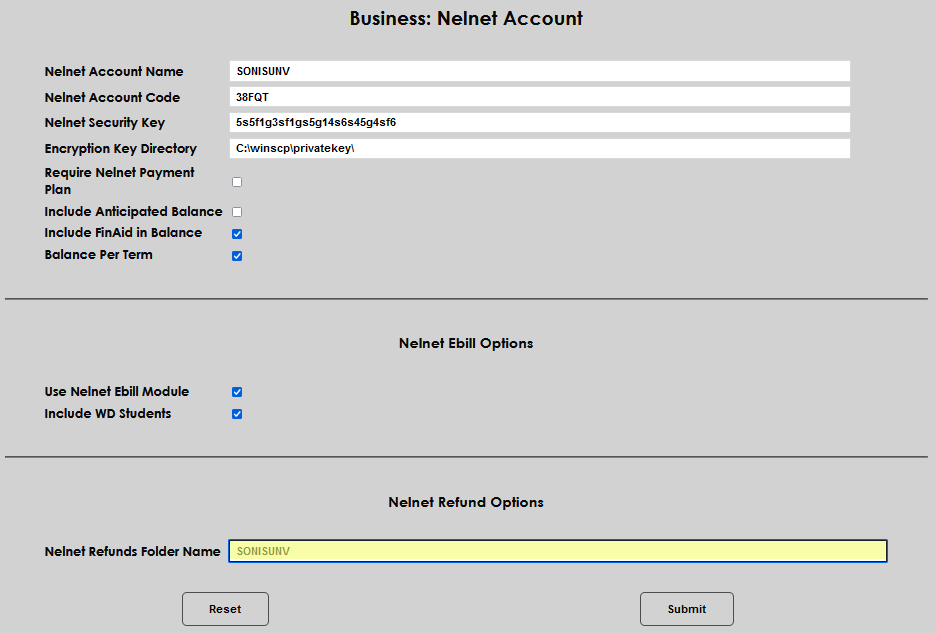This screenshot has width=936, height=633.
Task: Uncheck Include FinAid in Balance
Action: tap(236, 233)
